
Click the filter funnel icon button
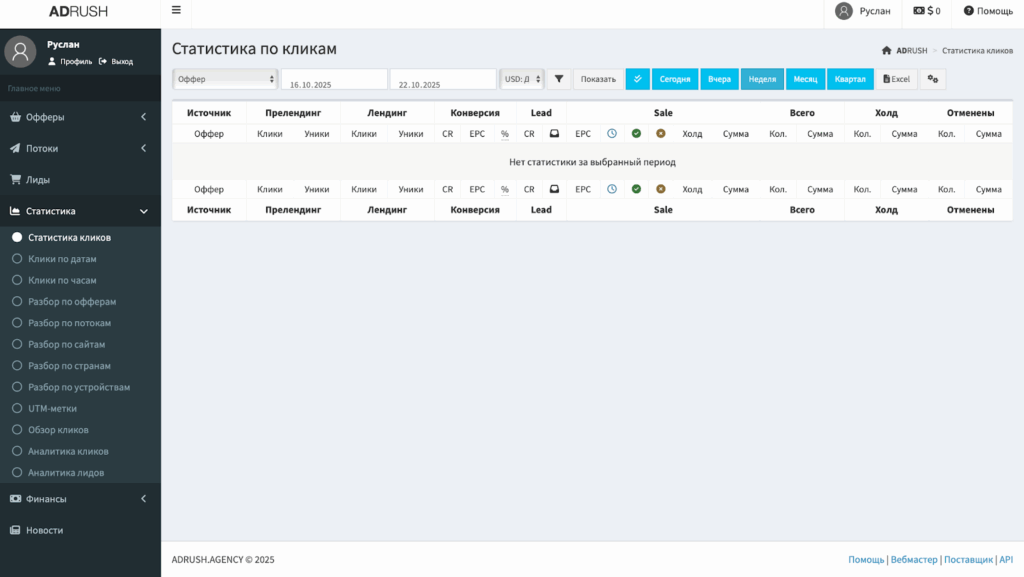(x=559, y=79)
